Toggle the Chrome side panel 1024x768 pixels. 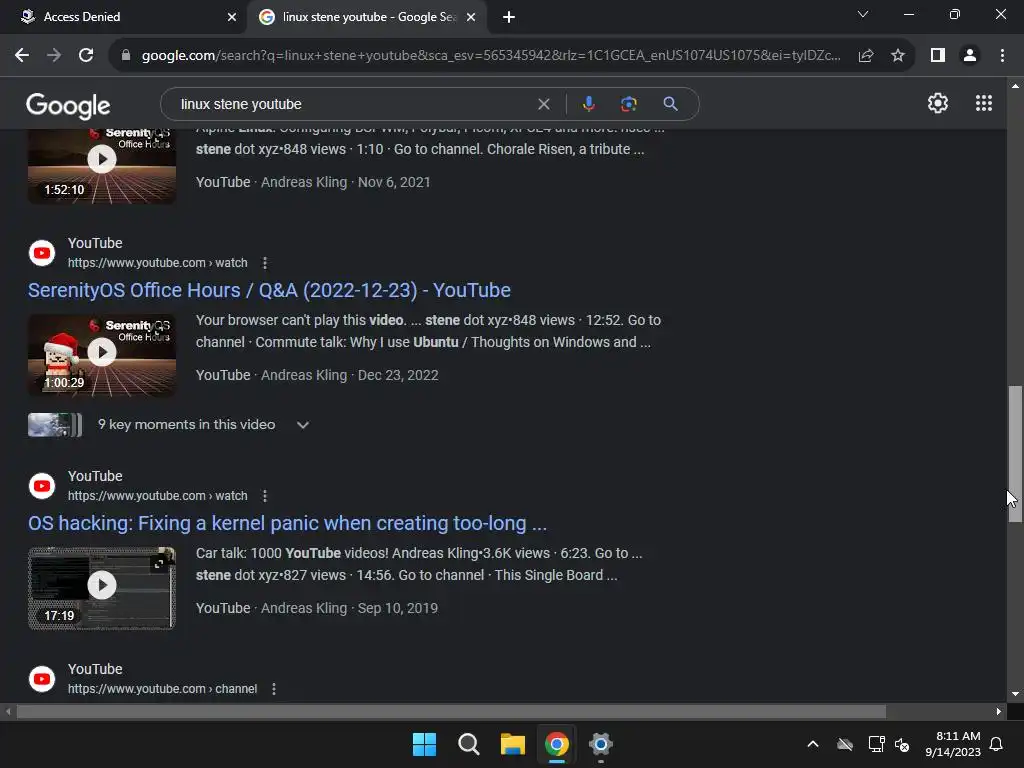coord(938,56)
